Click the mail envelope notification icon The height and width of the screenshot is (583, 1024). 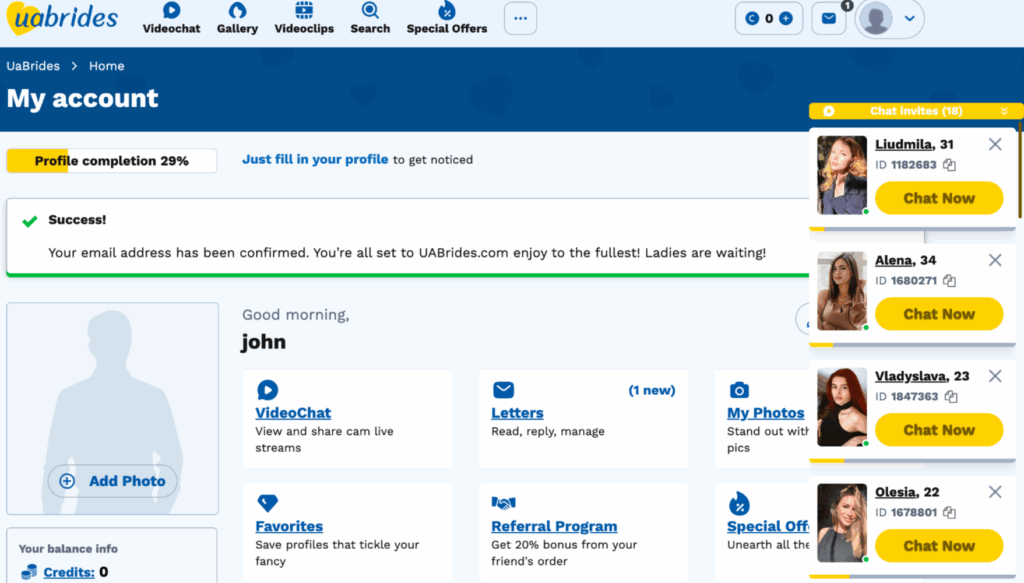pos(828,18)
